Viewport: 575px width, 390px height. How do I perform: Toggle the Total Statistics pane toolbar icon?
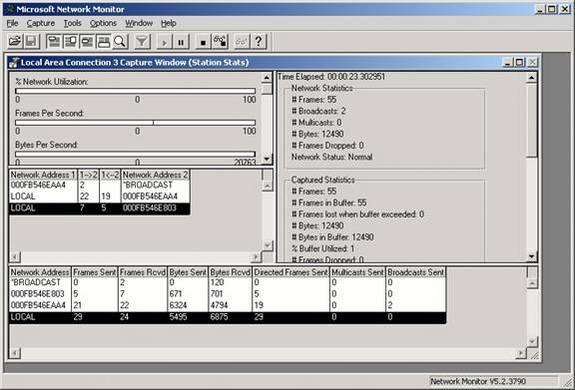(x=70, y=41)
